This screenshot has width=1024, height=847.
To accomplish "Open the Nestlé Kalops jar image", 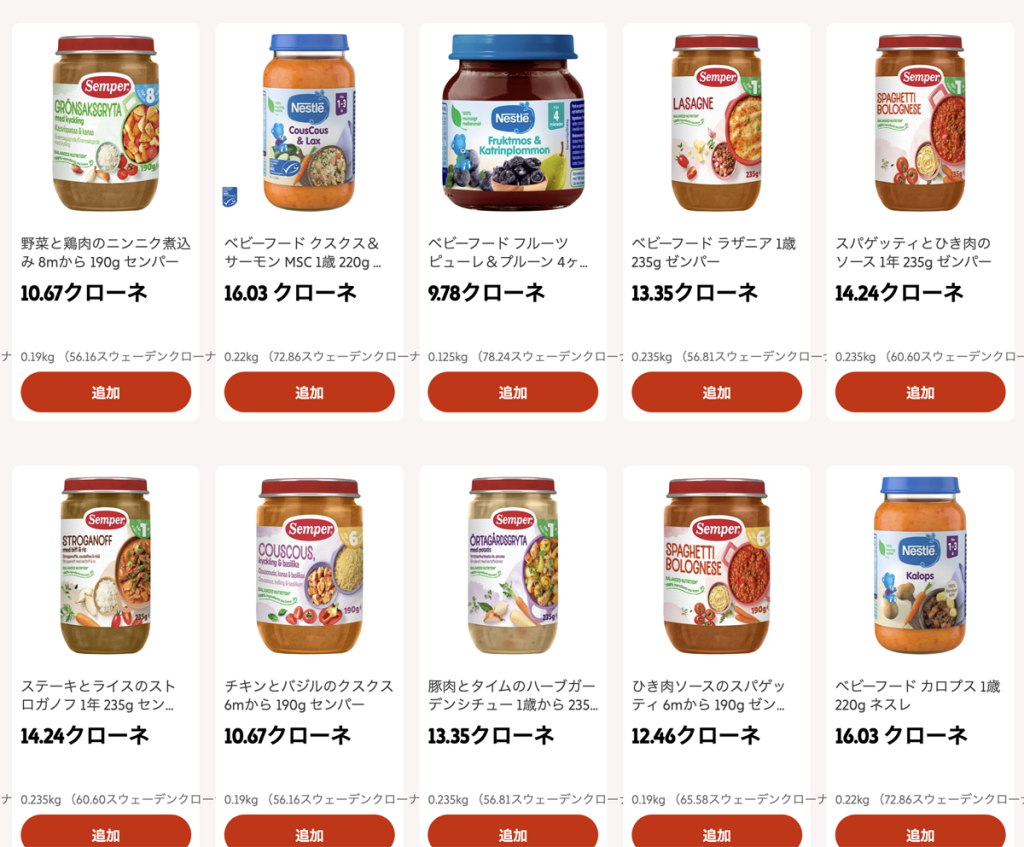I will click(920, 566).
